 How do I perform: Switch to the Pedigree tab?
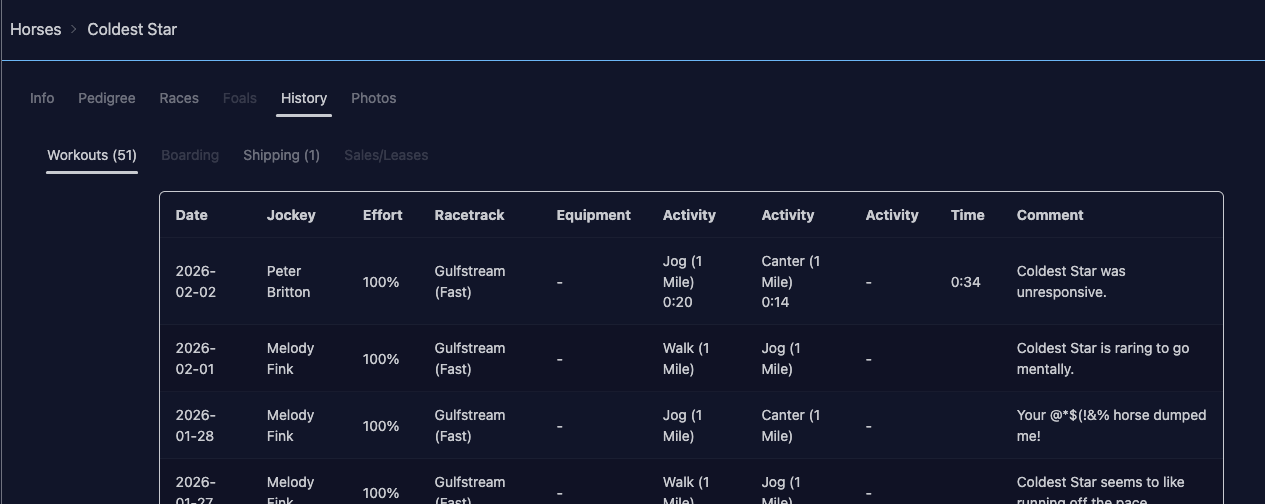click(107, 98)
